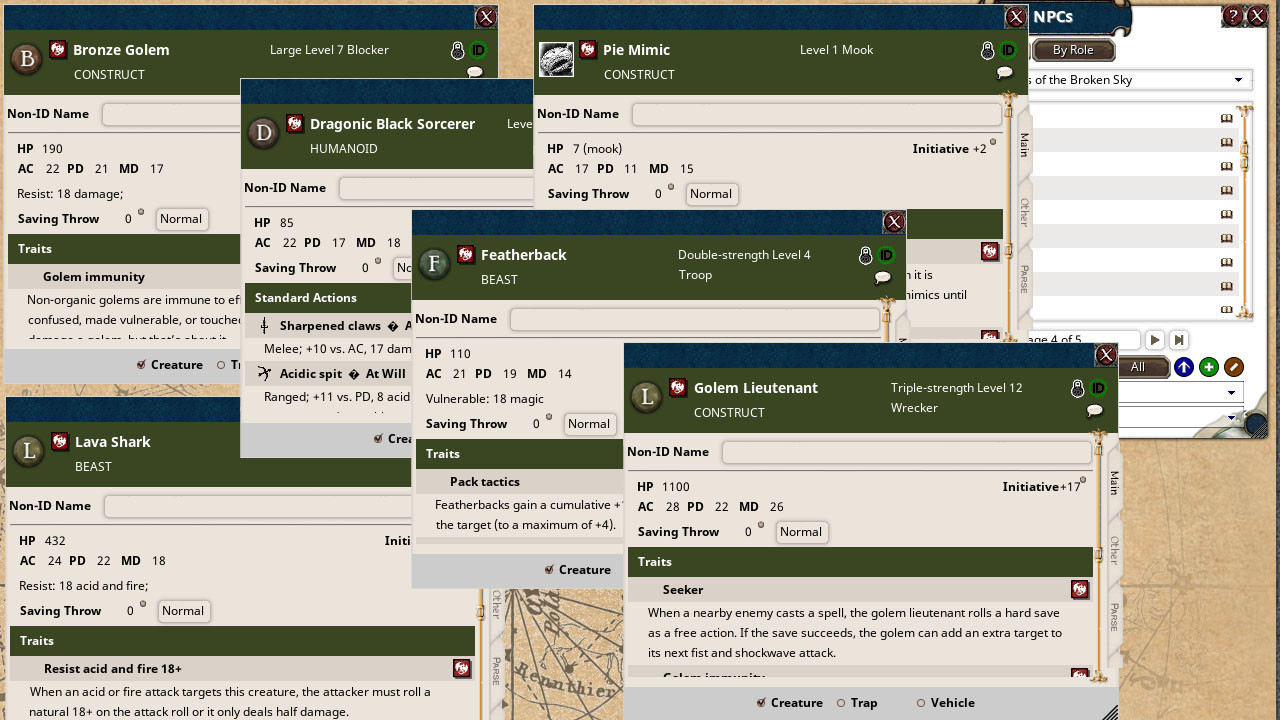The height and width of the screenshot is (720, 1280).
Task: Open the help question mark on NPCs window
Action: tap(1231, 16)
